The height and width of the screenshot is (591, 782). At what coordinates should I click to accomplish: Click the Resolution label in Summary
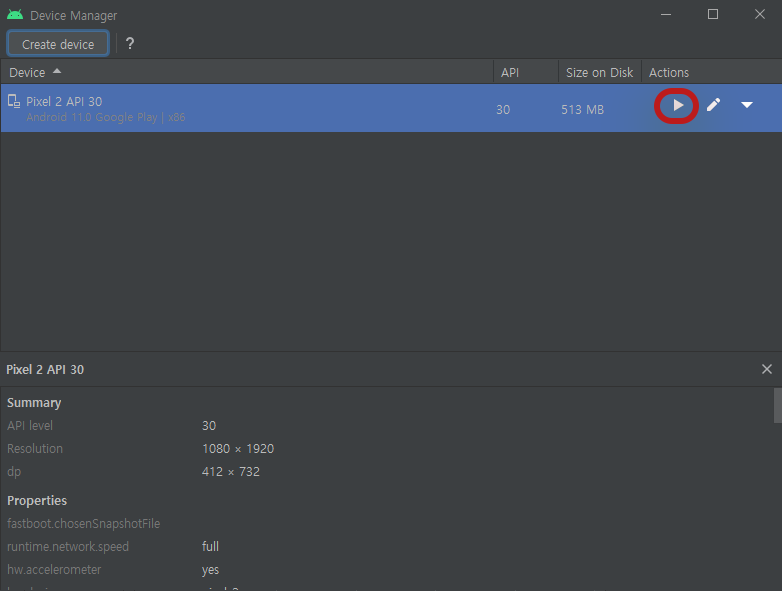pos(35,448)
